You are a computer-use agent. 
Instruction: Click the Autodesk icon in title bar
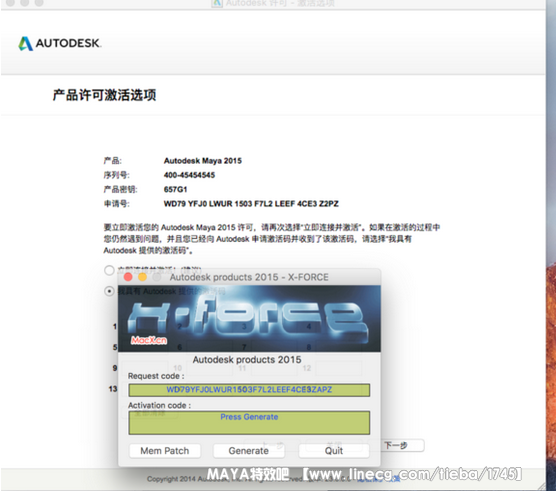(217, 4)
